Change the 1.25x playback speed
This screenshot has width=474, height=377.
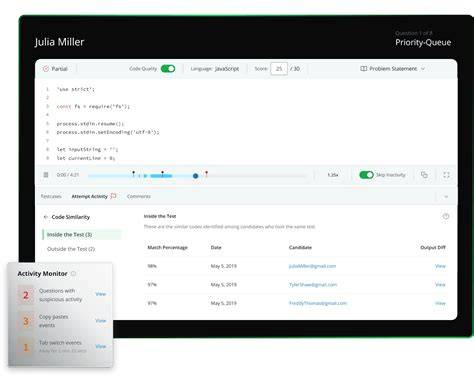(333, 175)
